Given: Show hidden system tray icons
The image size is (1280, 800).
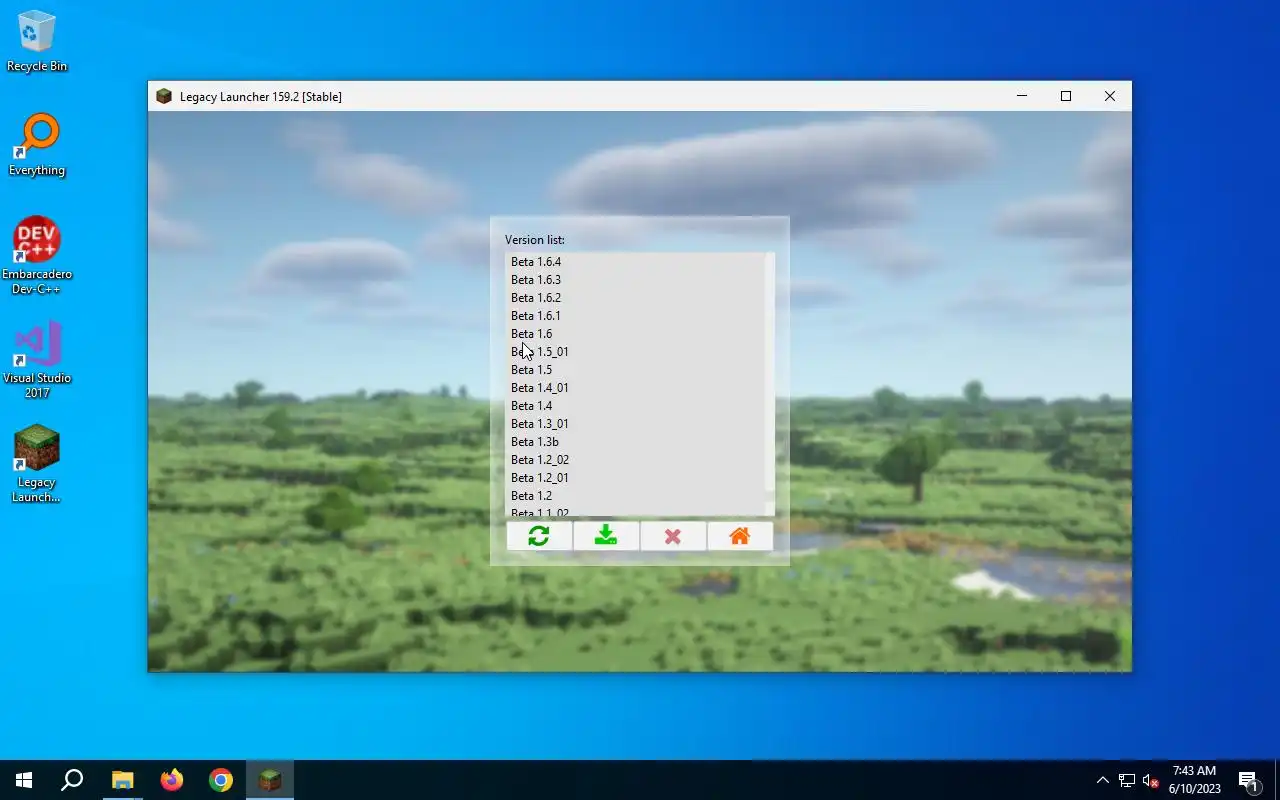Looking at the screenshot, I should pos(1102,780).
